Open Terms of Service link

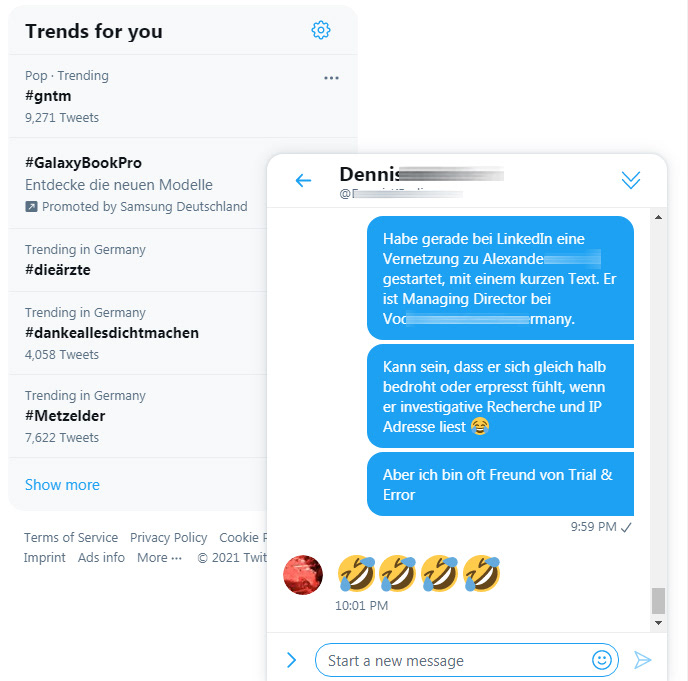pyautogui.click(x=71, y=538)
